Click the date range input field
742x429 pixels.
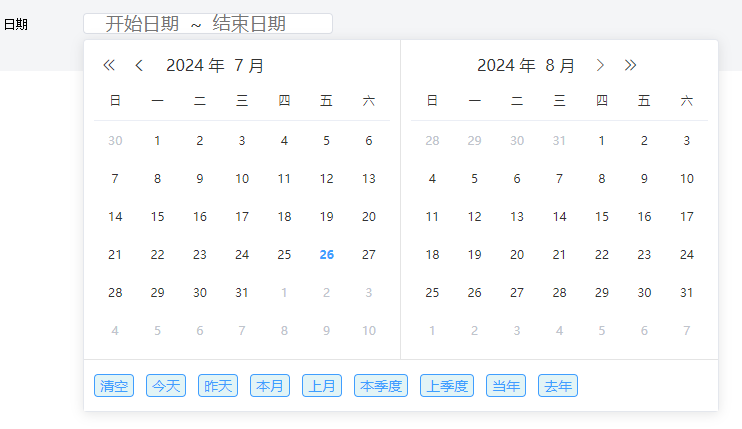pos(208,24)
